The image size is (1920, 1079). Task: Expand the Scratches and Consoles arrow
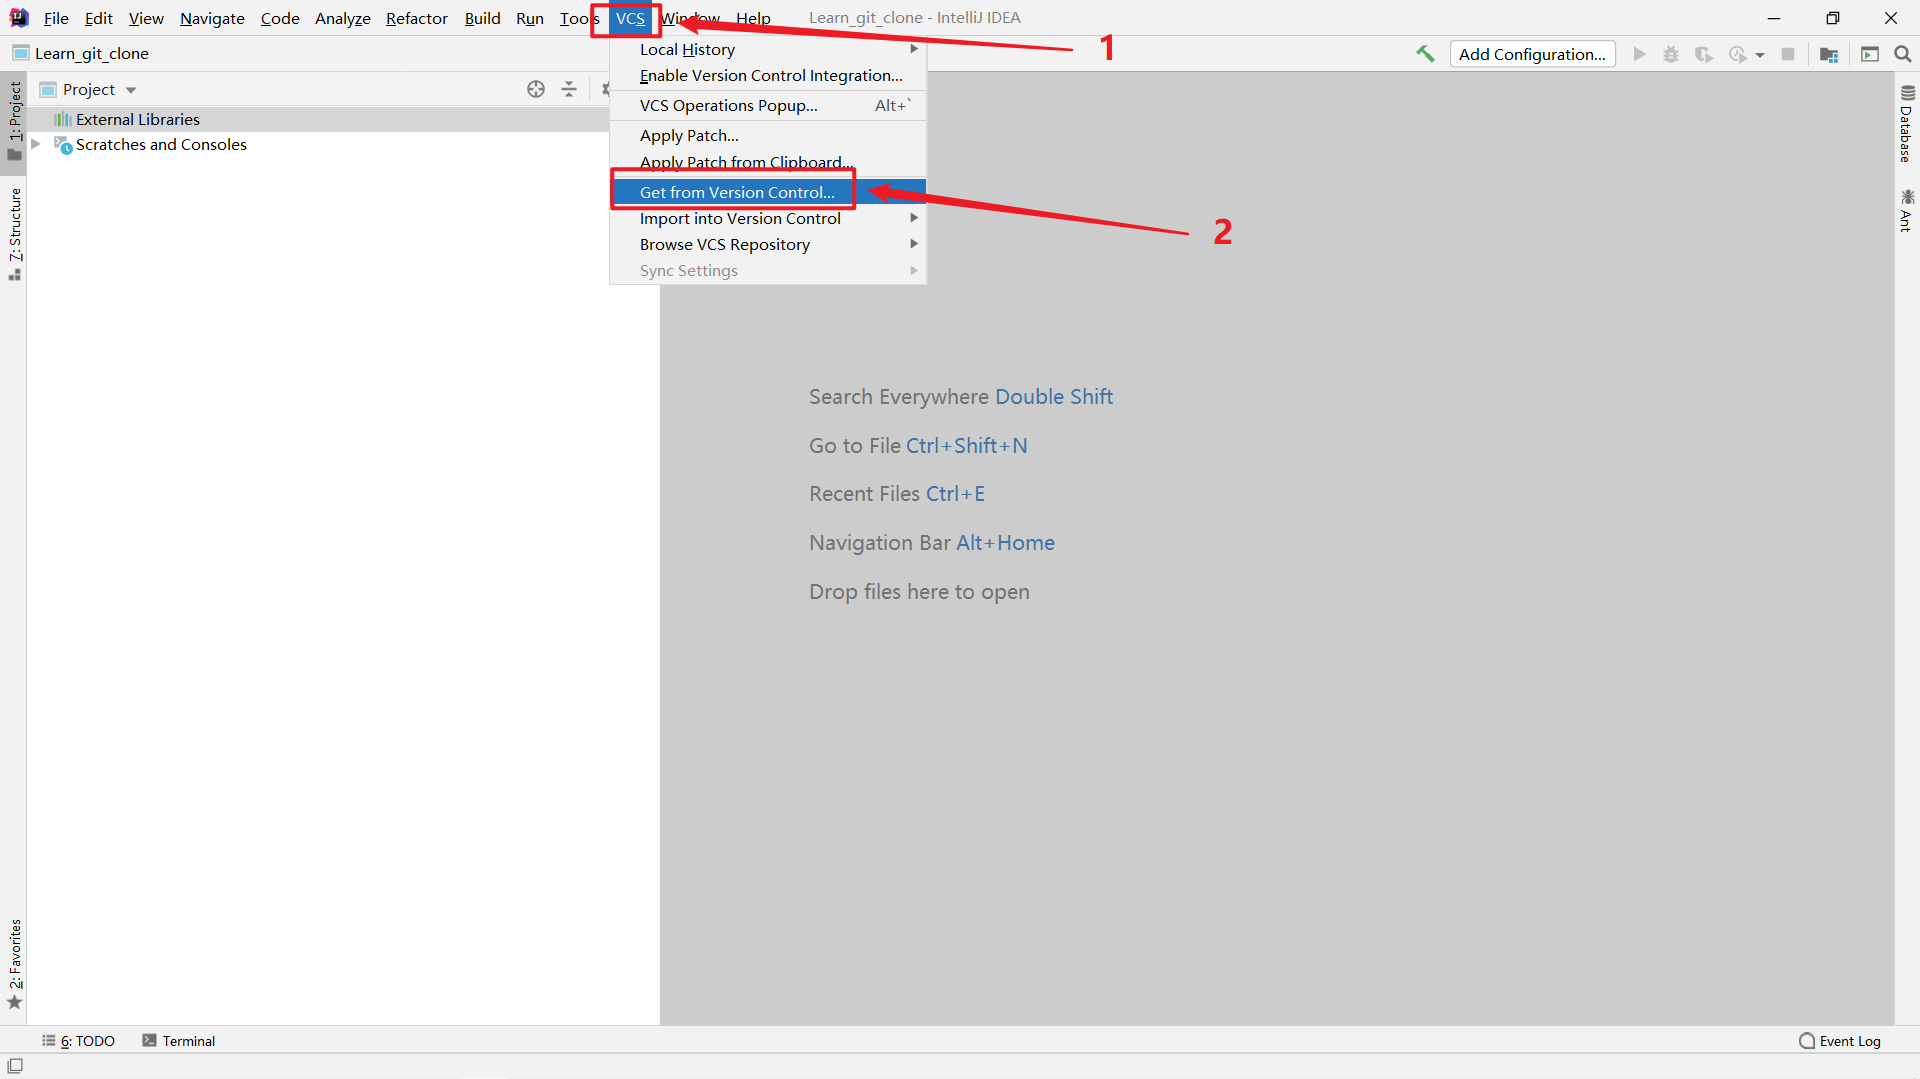pyautogui.click(x=36, y=144)
